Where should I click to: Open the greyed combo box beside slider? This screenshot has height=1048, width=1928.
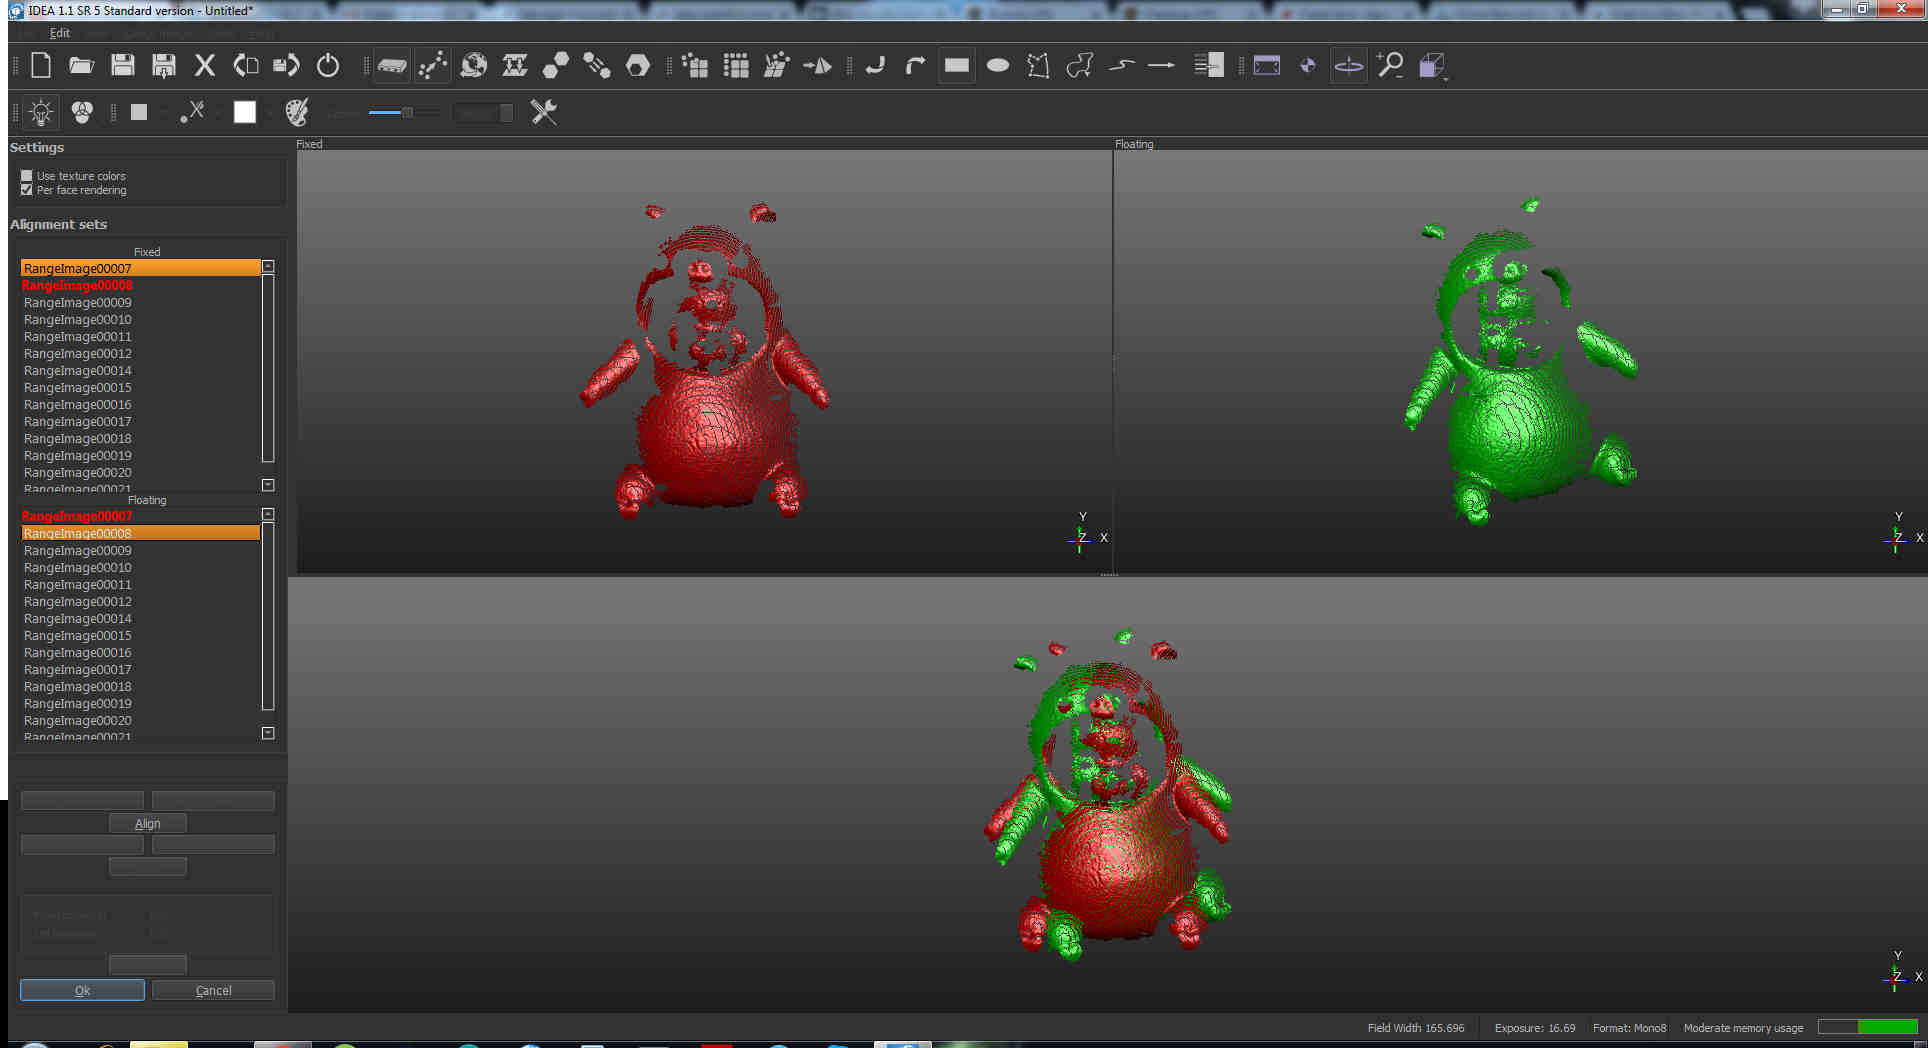[484, 112]
